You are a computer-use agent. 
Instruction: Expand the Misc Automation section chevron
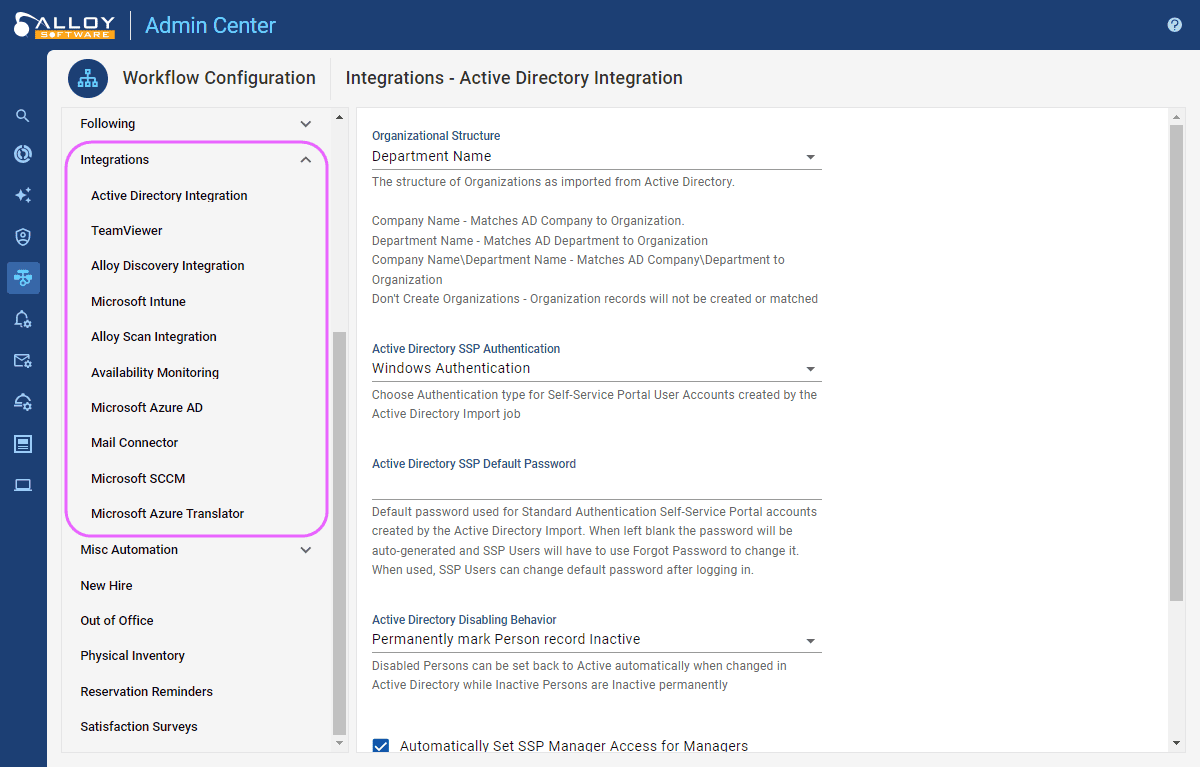[x=306, y=550]
